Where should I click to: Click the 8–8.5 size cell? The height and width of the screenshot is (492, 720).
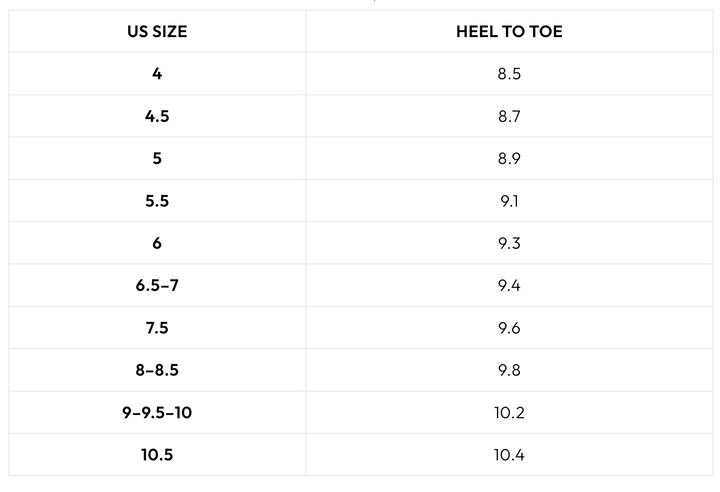pos(157,370)
